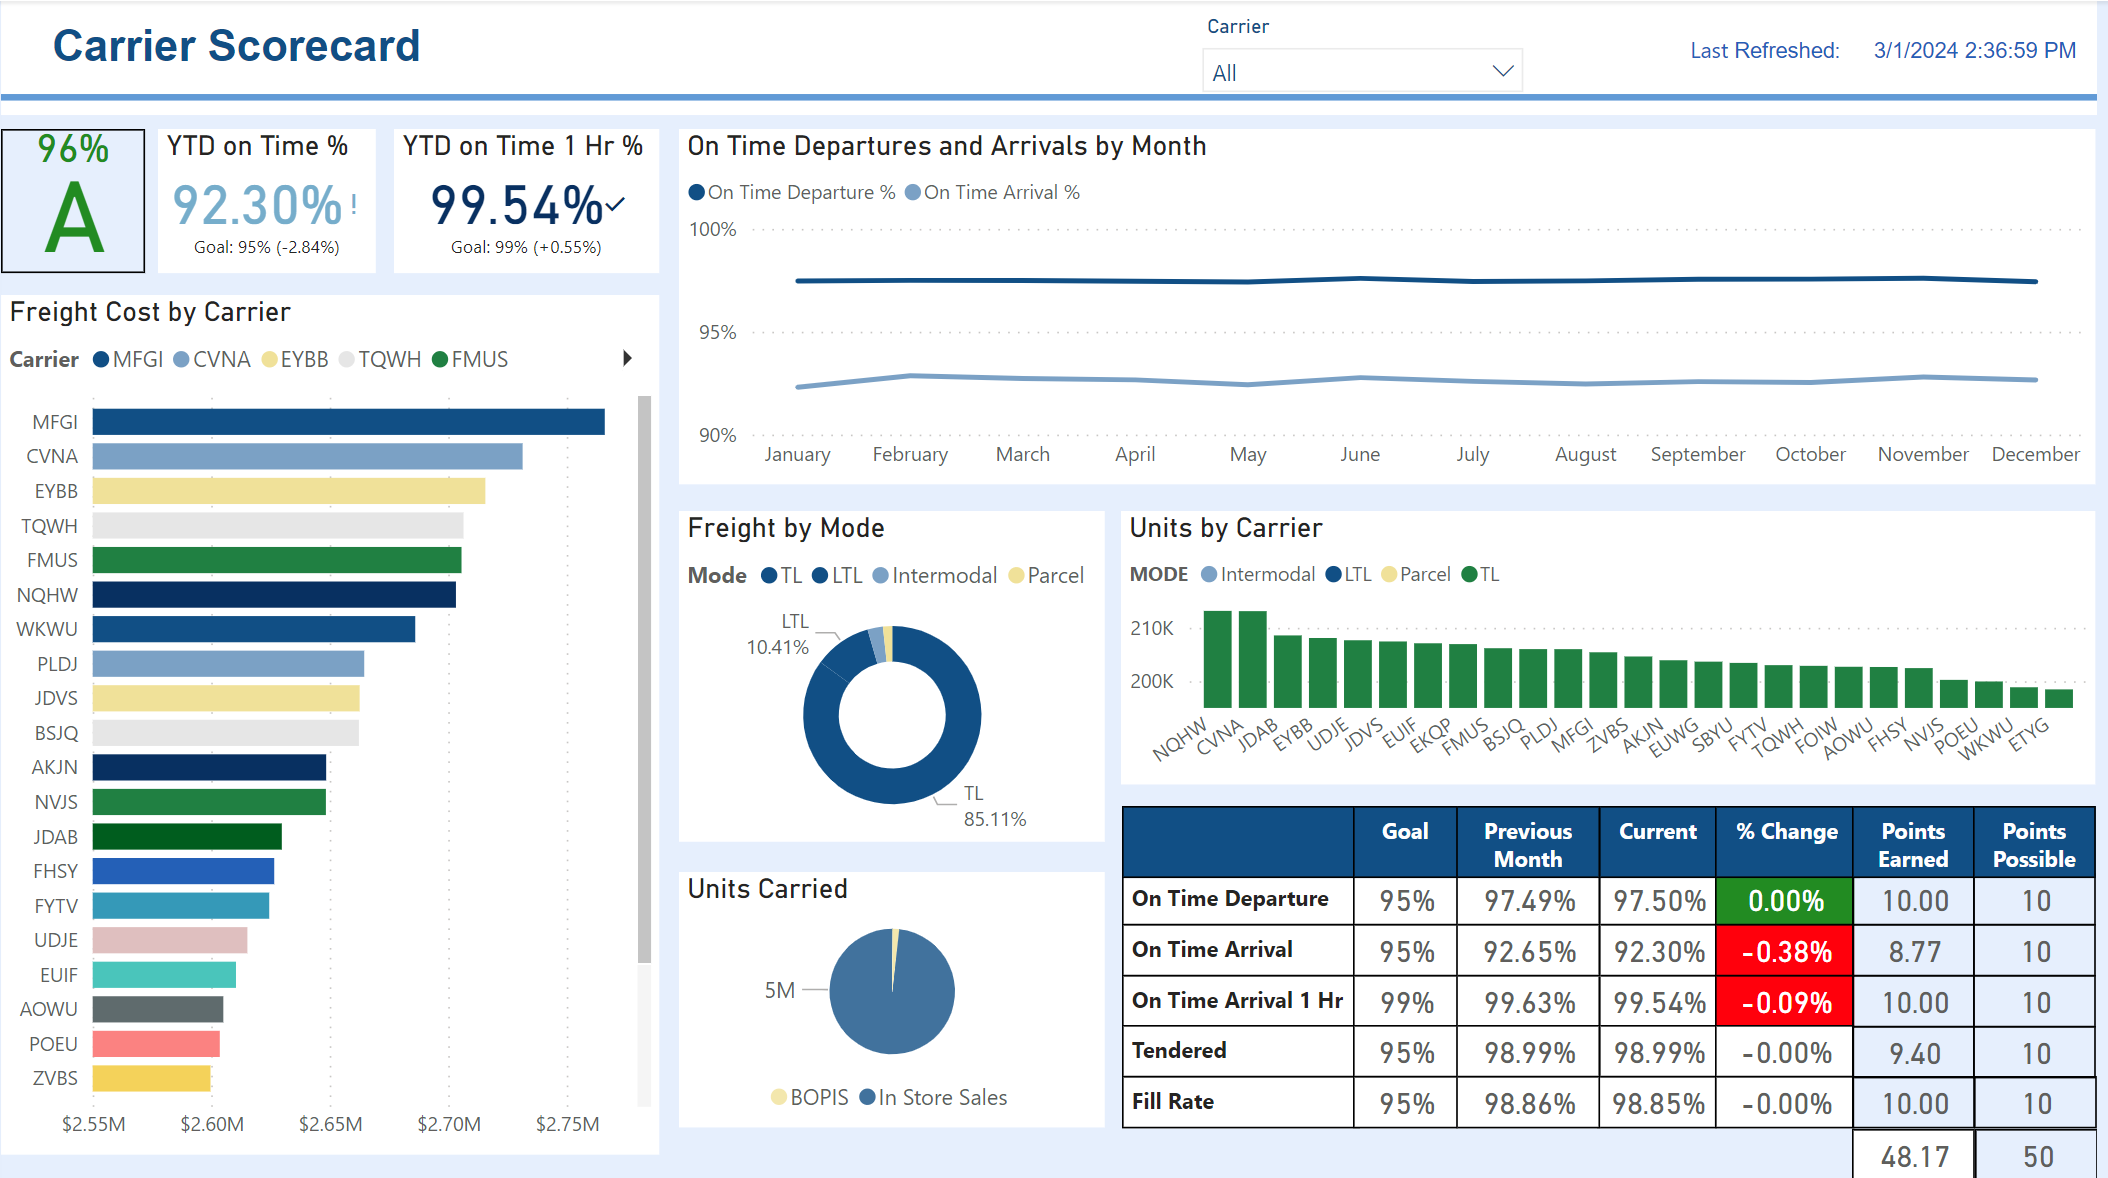Select TQWH in the Freight Cost legend
Screen dimensions: 2108x1178
coord(380,359)
